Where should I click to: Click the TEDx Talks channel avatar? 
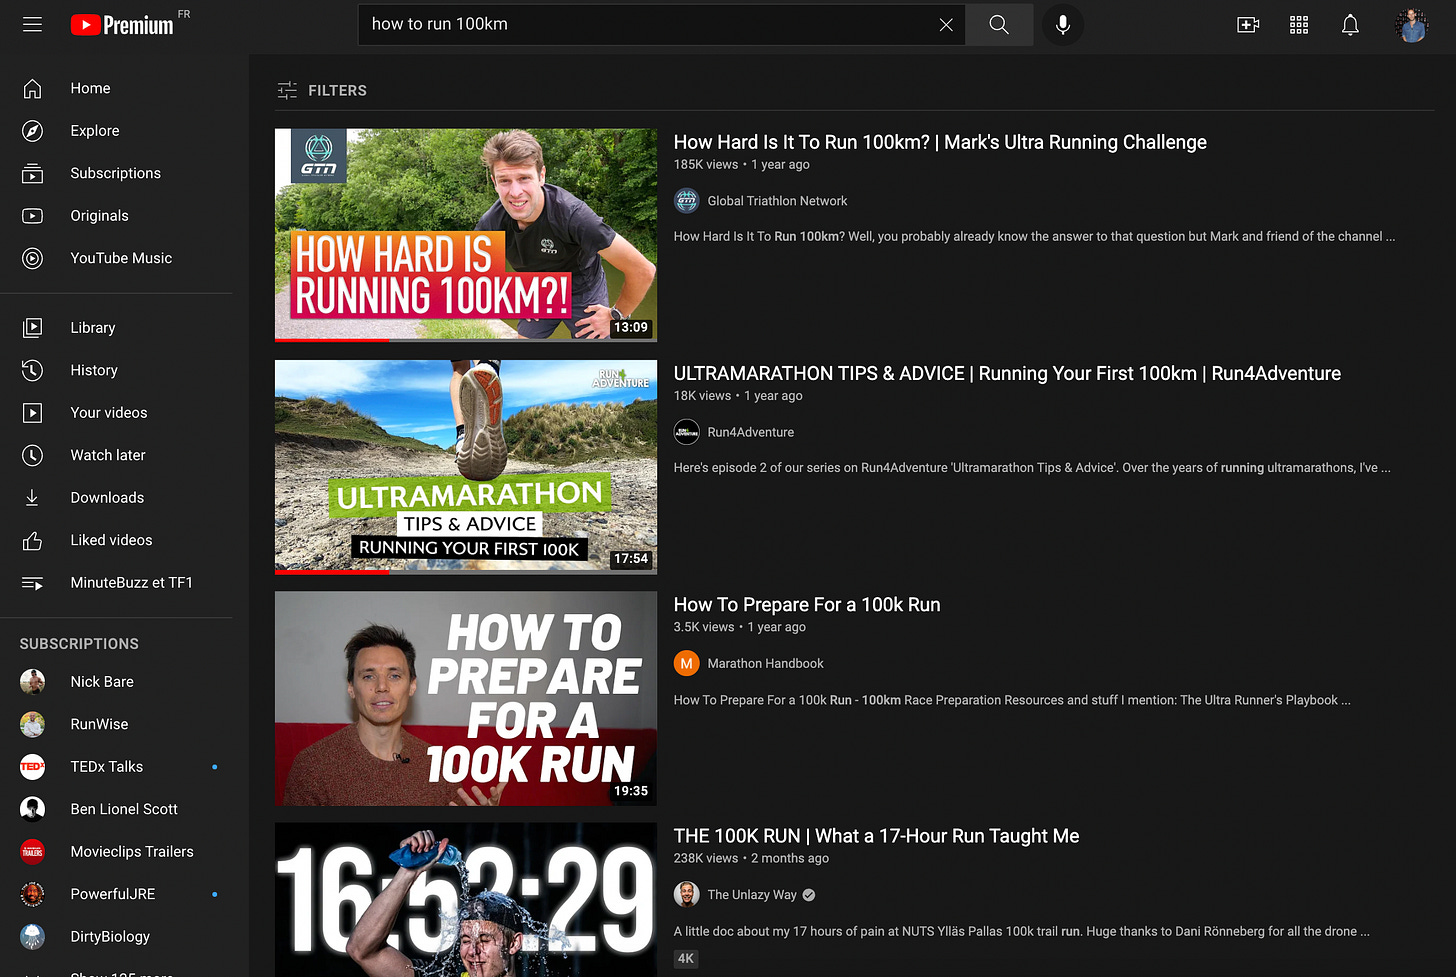[x=32, y=767]
